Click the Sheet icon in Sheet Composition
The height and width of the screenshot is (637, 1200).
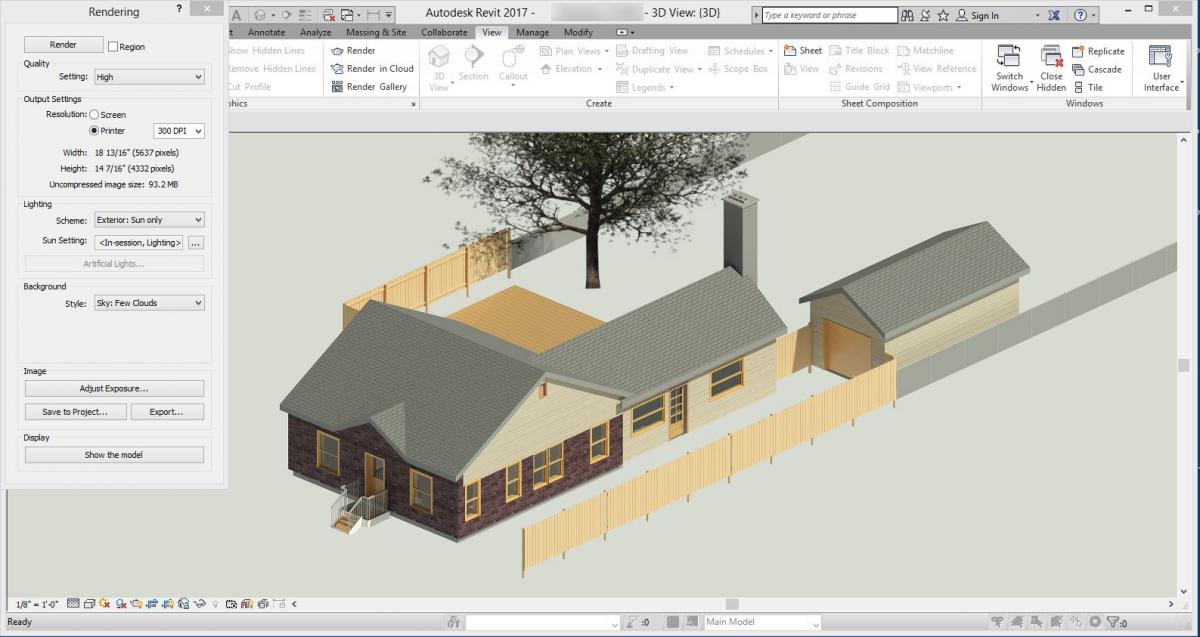coord(790,51)
